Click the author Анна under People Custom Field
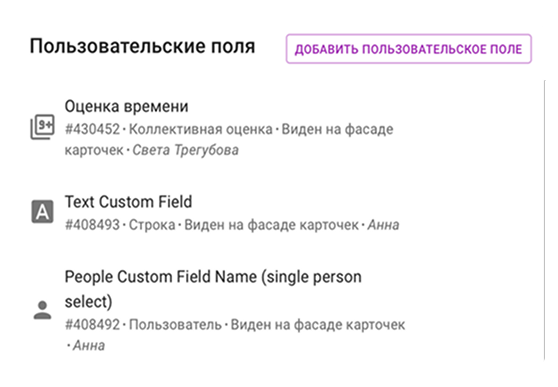This screenshot has height=387, width=558. point(89,346)
